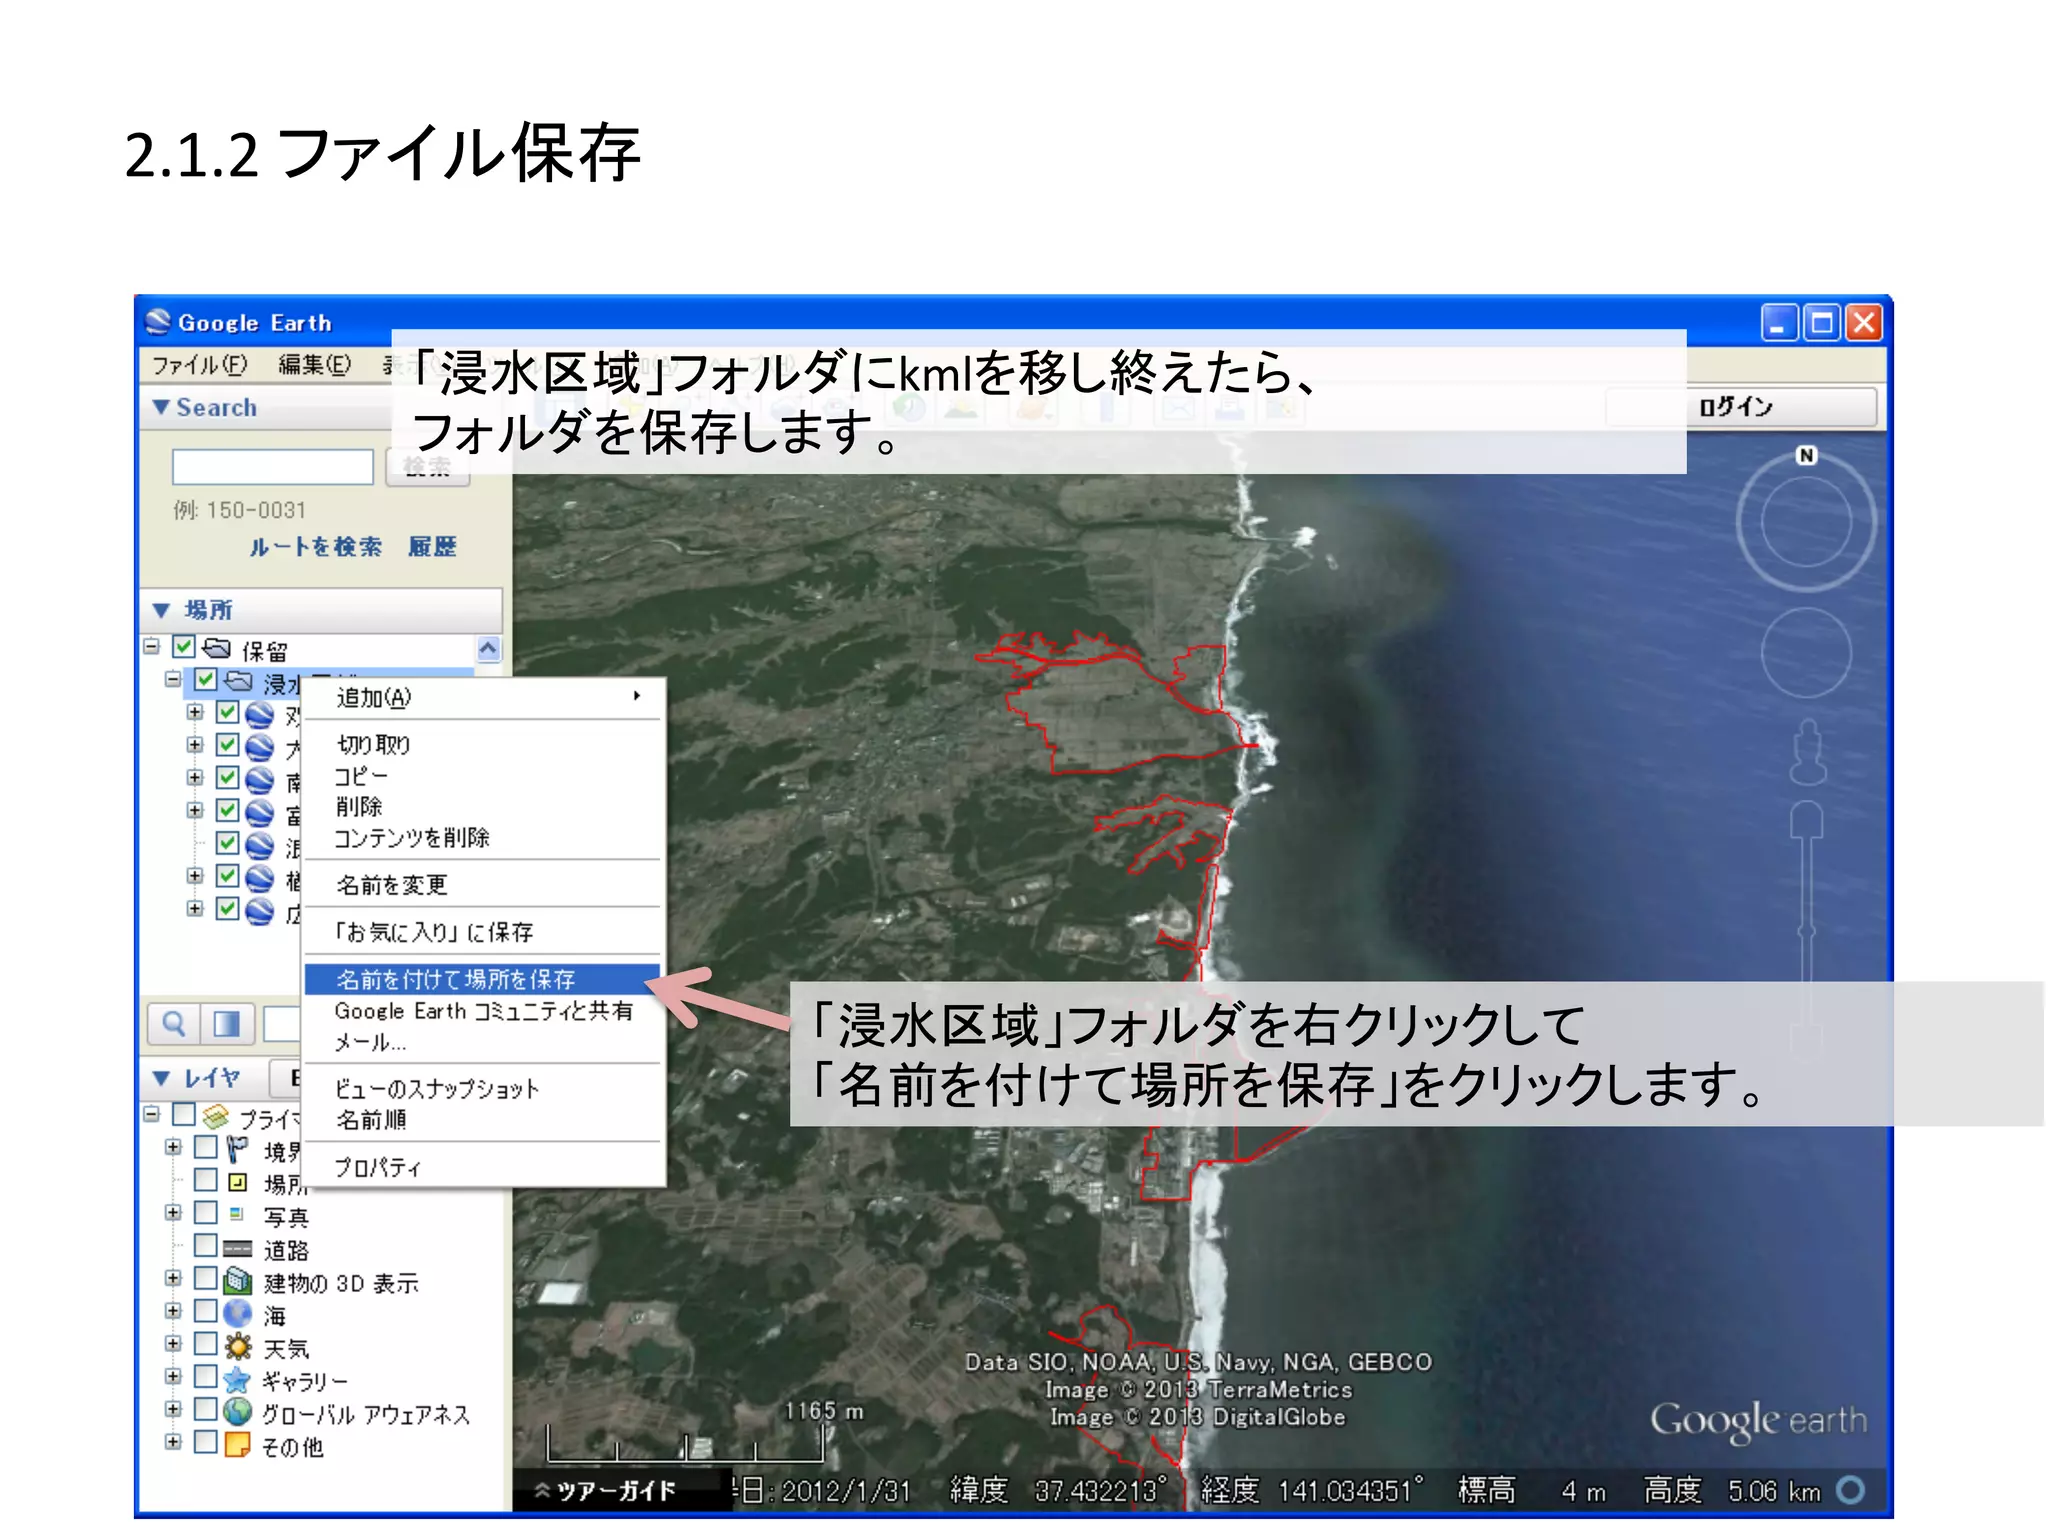Enable the 道路 layer checkbox
Image resolution: width=2048 pixels, height=1536 pixels.
pyautogui.click(x=205, y=1245)
